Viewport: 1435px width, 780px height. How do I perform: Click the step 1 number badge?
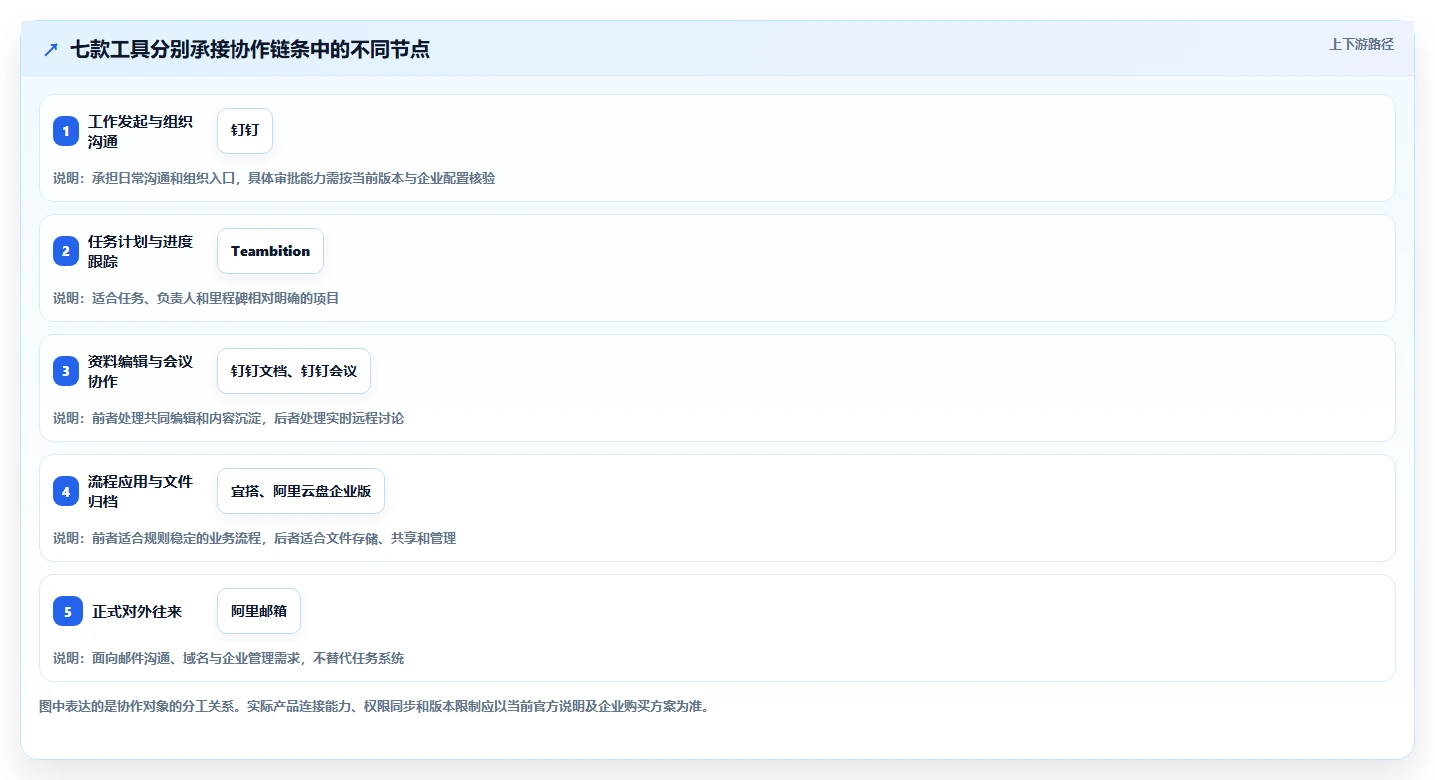tap(66, 131)
